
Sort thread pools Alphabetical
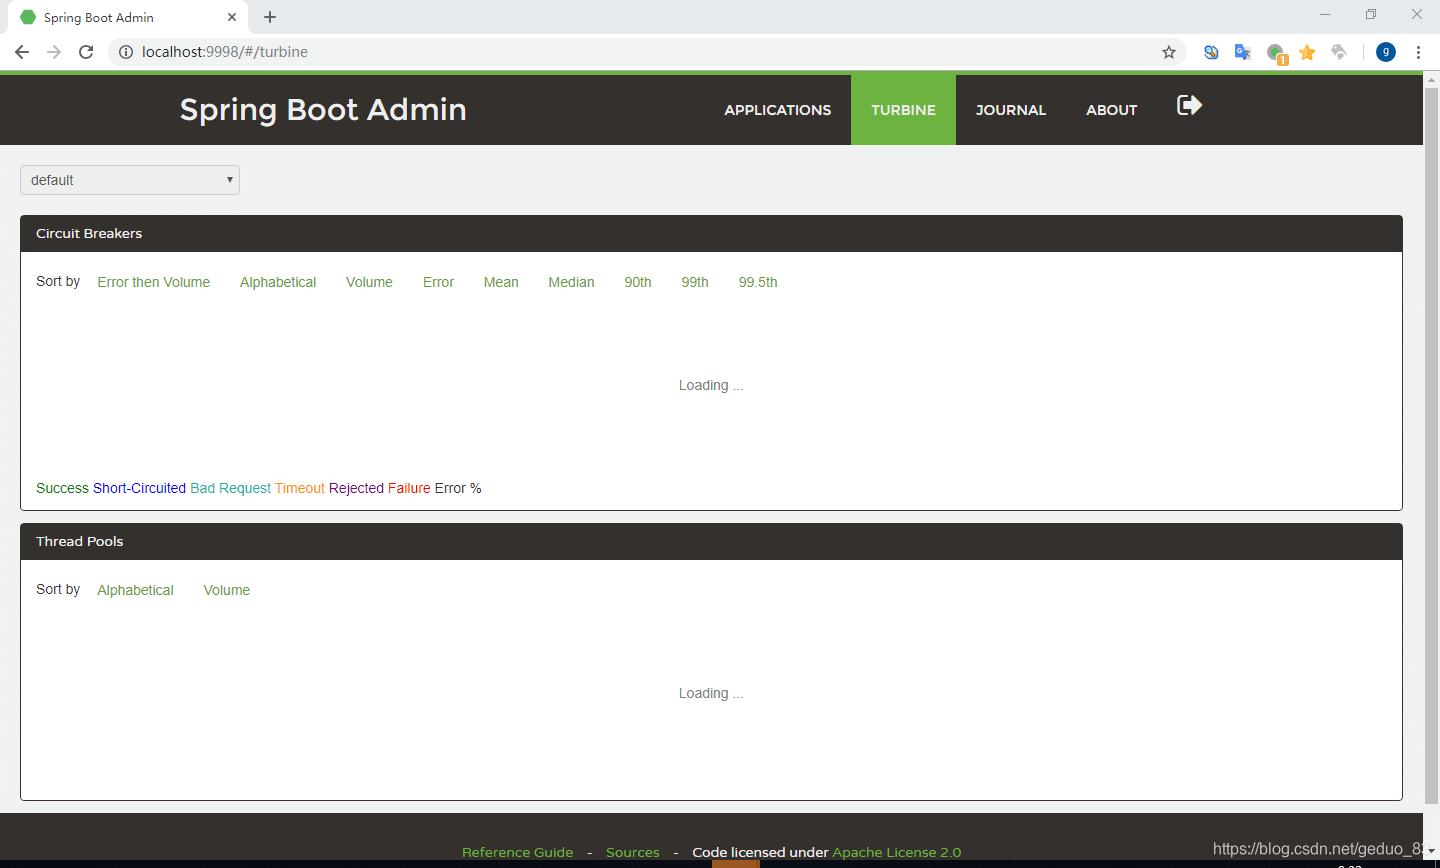(x=135, y=590)
